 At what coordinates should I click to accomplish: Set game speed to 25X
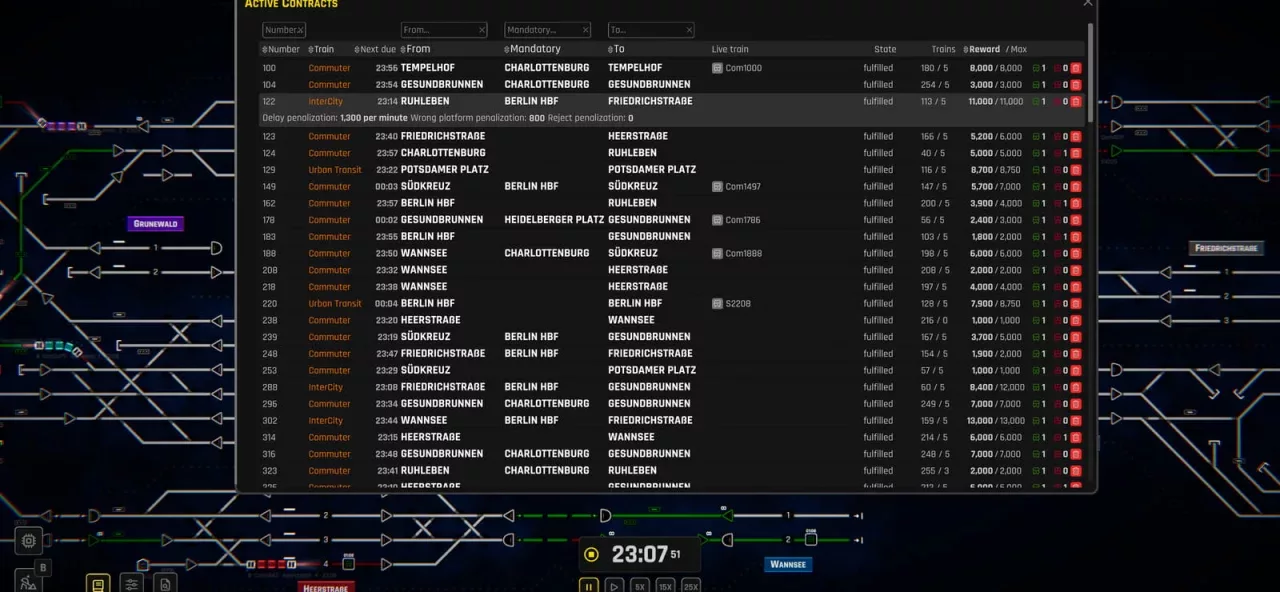tap(691, 586)
